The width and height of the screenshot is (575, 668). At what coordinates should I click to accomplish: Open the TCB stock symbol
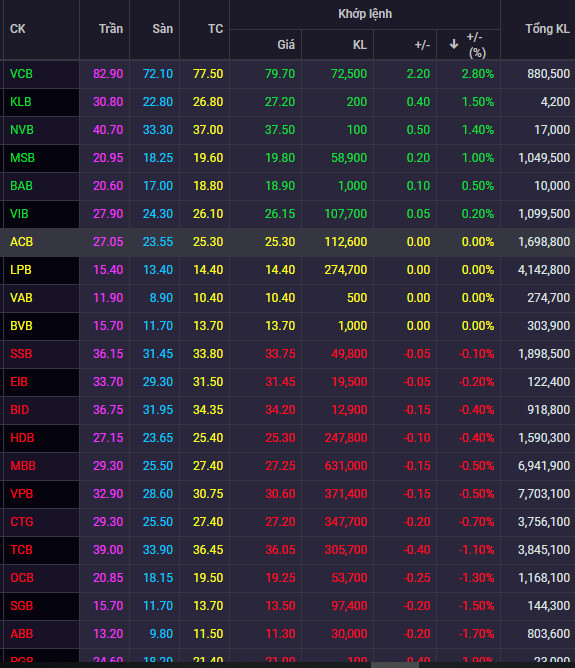[x=21, y=550]
